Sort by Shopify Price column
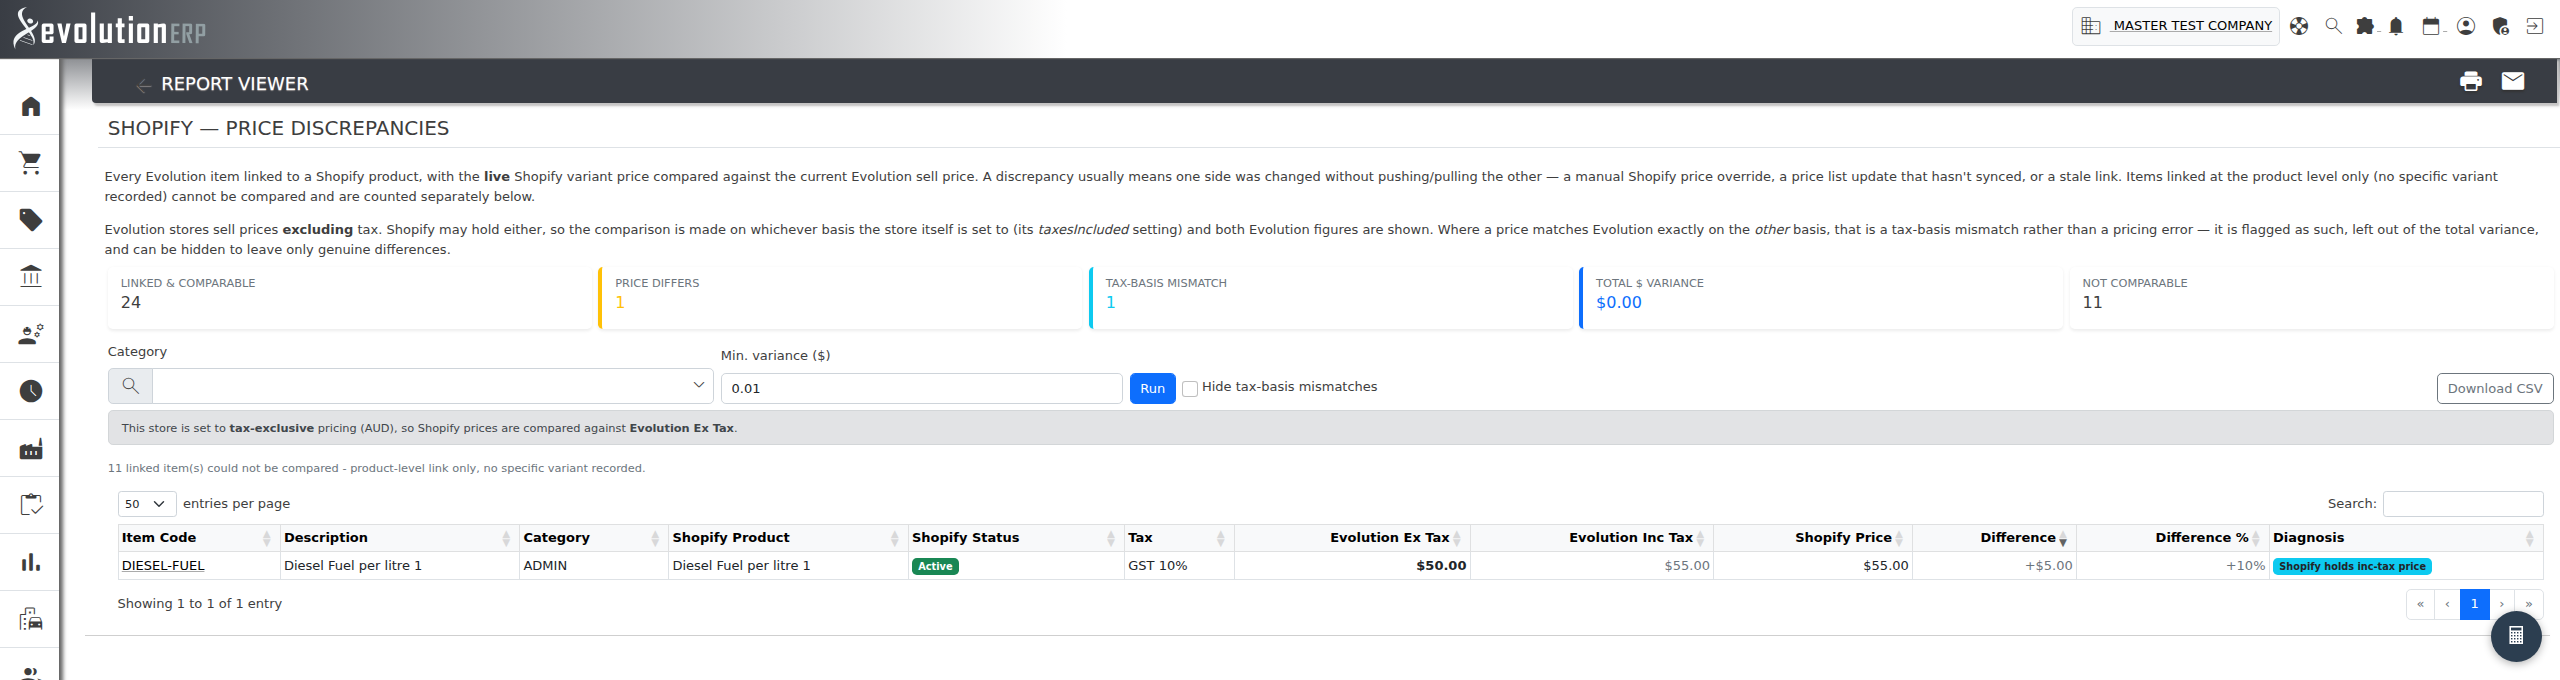The image size is (2560, 680). pyautogui.click(x=1813, y=538)
